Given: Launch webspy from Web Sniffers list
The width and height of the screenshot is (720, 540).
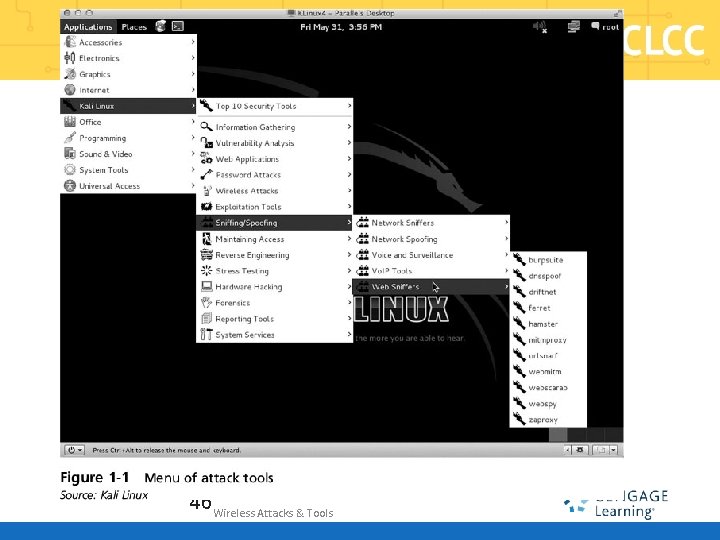Looking at the screenshot, I should [x=548, y=404].
